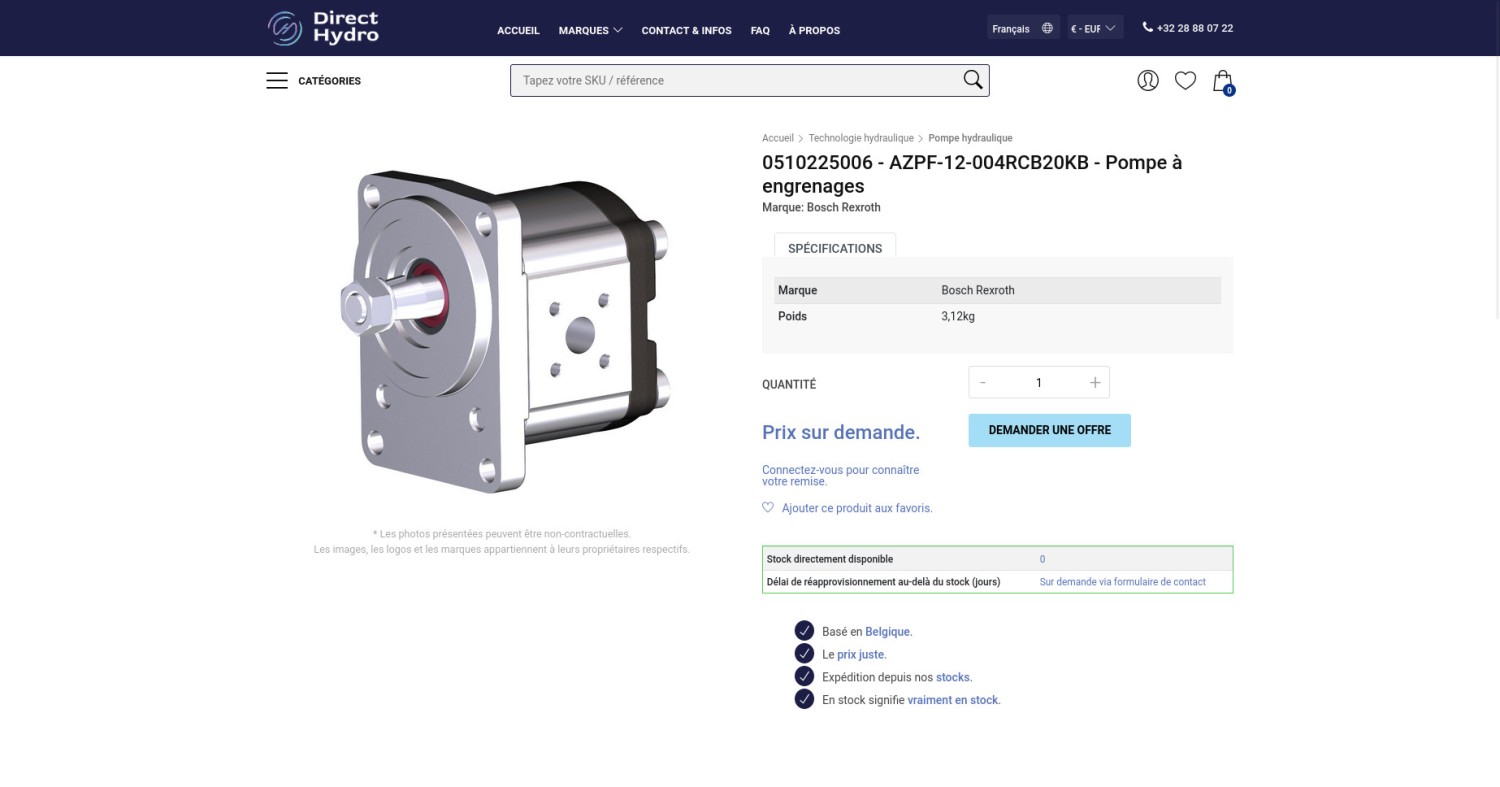Image resolution: width=1500 pixels, height=787 pixels.
Task: Click the stocks link
Action: [954, 677]
